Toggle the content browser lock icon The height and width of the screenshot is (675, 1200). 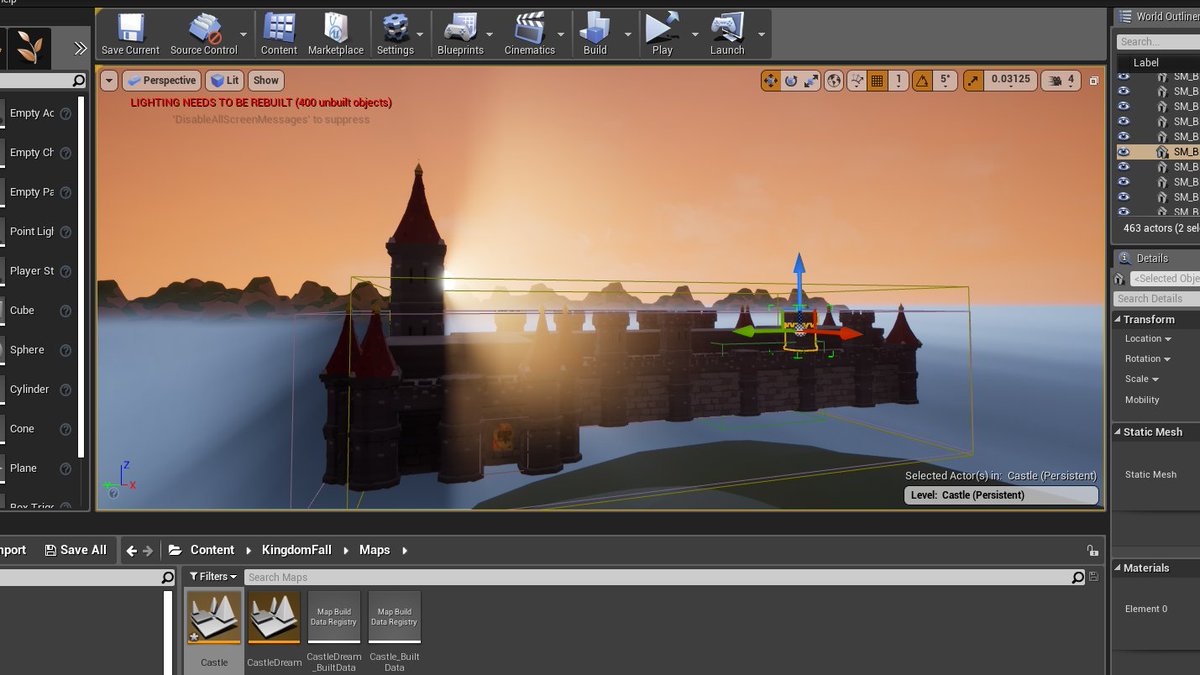[x=1093, y=550]
